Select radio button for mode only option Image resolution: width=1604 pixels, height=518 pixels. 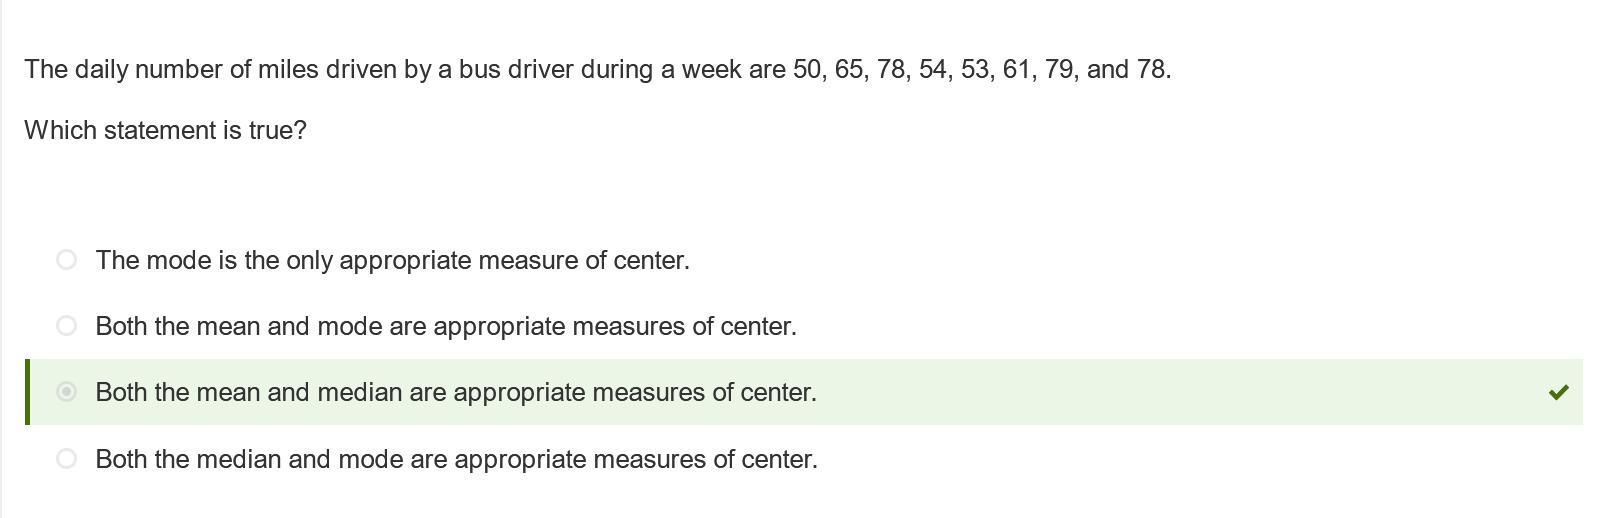pos(66,260)
